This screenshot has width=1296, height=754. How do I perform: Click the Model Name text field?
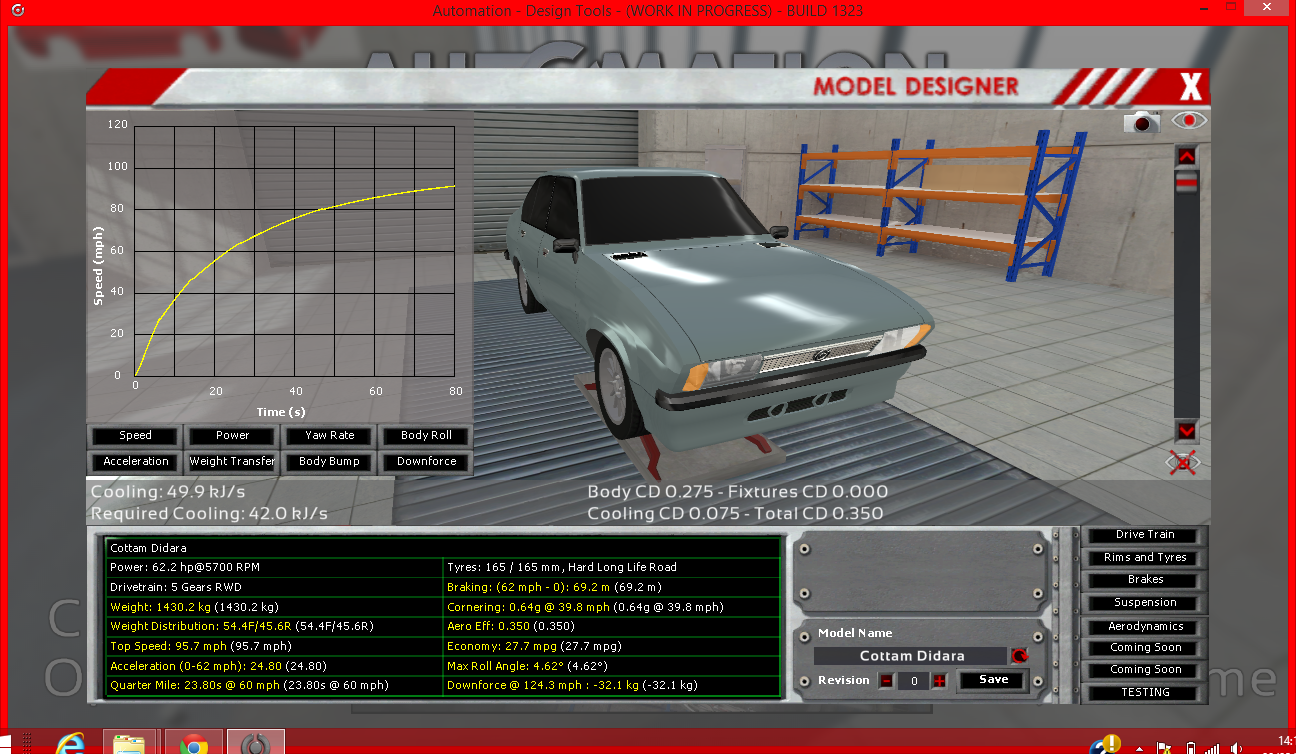(x=910, y=656)
